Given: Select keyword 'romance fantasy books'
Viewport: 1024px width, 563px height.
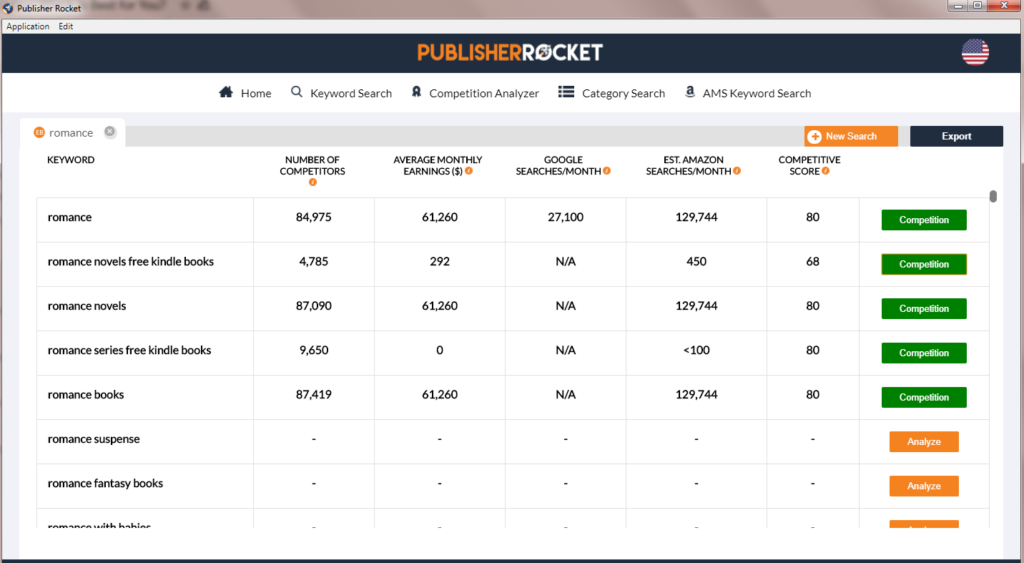Looking at the screenshot, I should coord(105,483).
